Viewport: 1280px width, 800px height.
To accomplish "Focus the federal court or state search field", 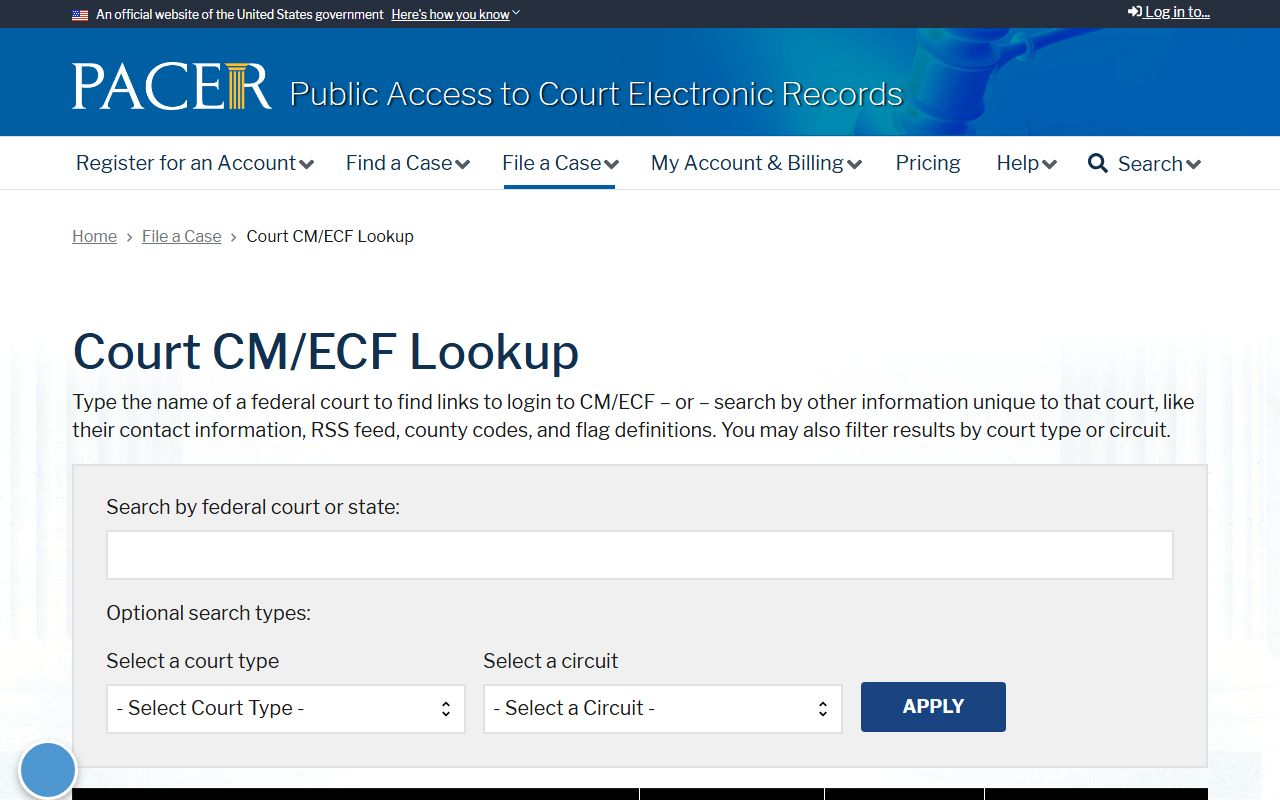I will pos(640,555).
